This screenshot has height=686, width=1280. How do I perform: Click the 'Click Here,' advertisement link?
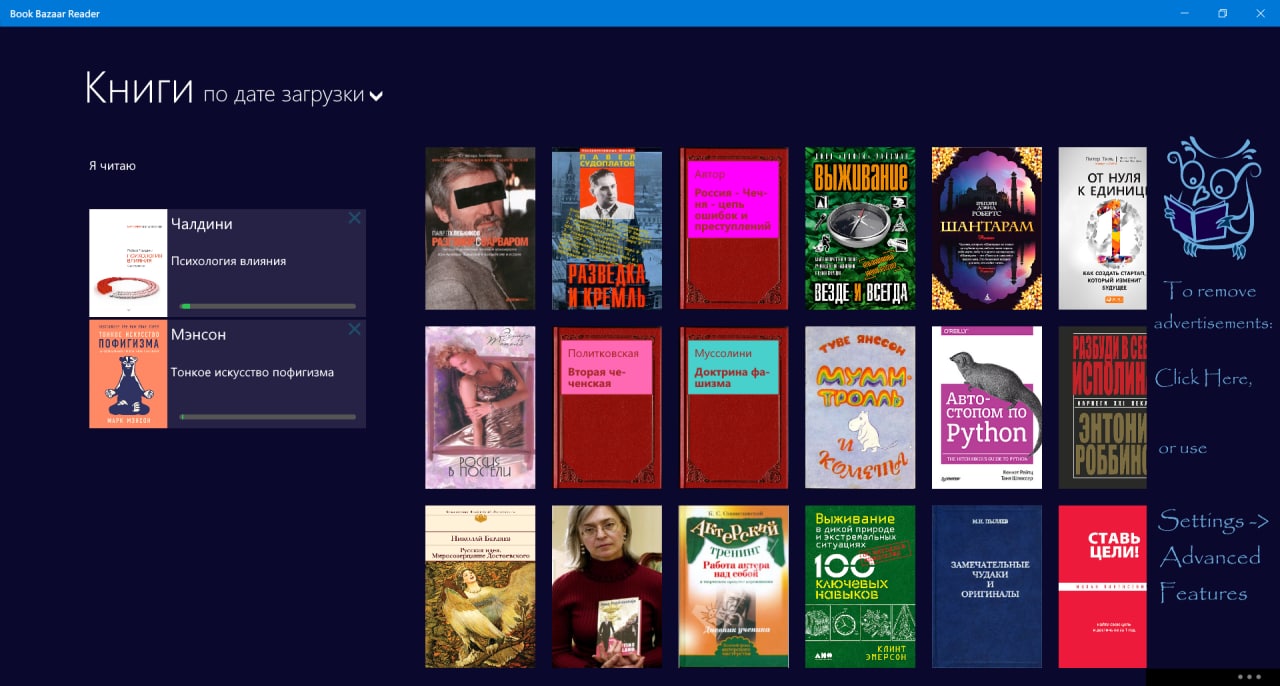click(1203, 378)
